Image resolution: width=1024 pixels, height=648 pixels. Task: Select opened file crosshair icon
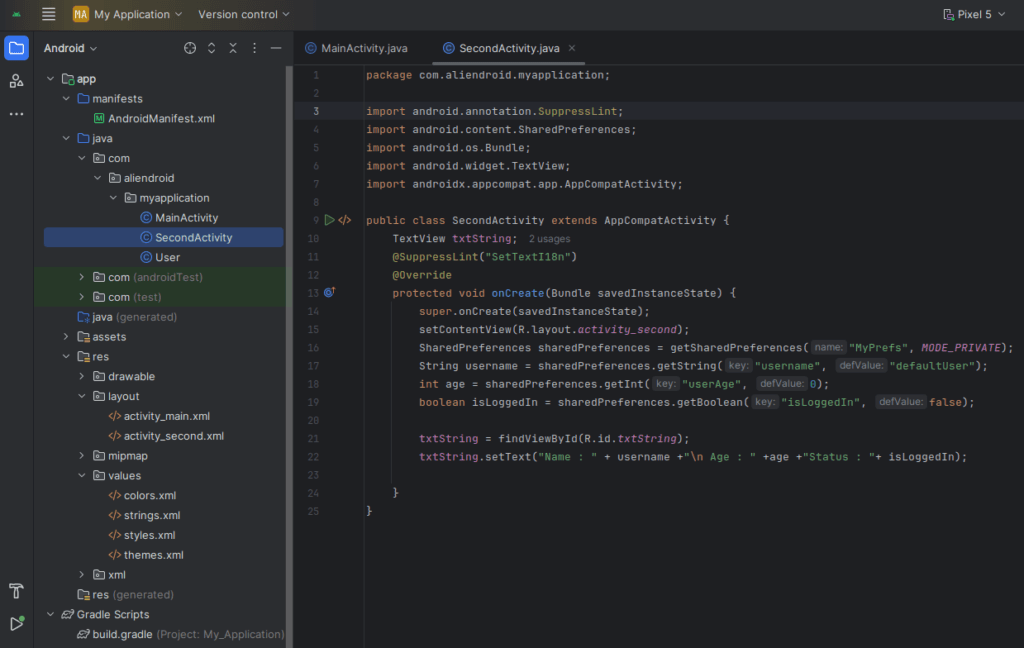pos(189,48)
